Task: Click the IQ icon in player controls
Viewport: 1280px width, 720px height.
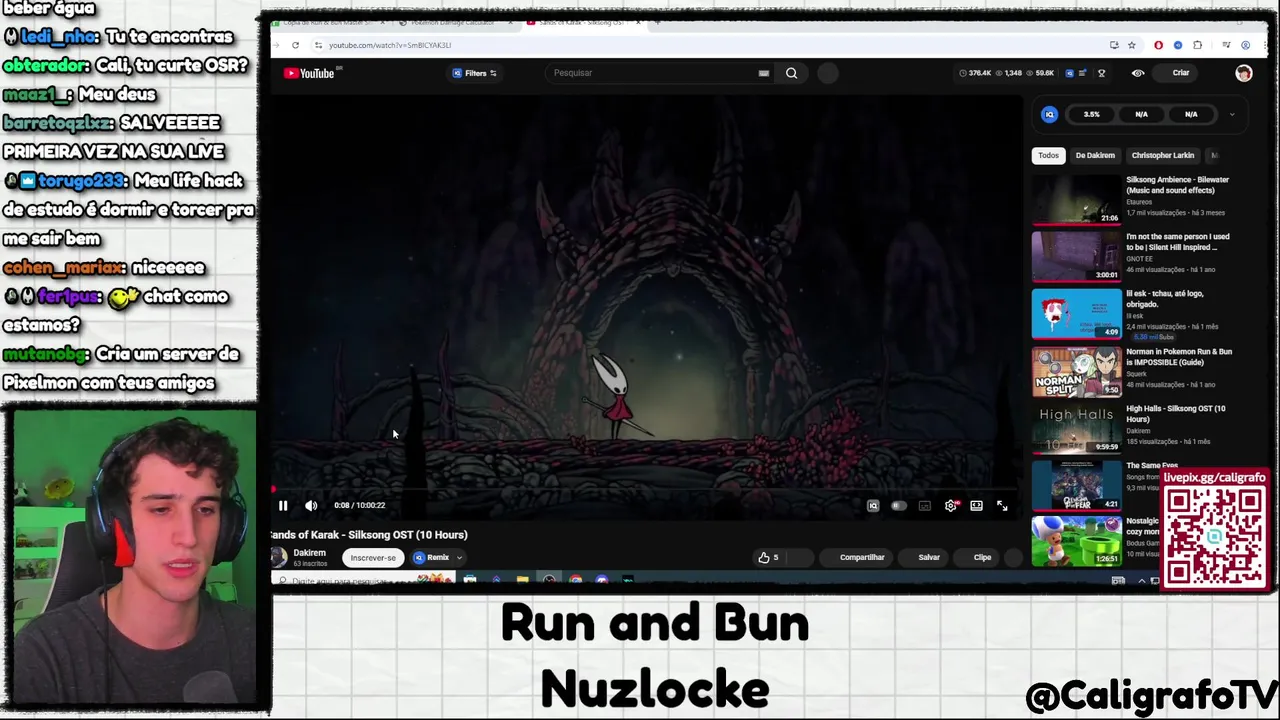Action: pyautogui.click(x=873, y=506)
